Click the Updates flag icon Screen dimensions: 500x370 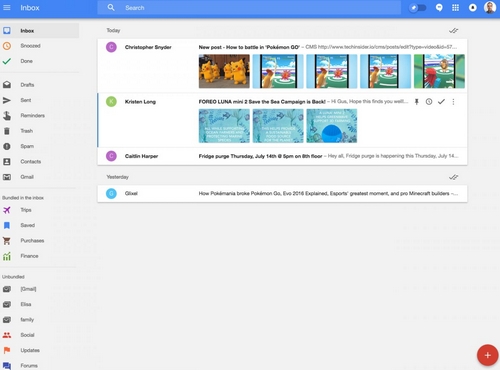pos(7,350)
